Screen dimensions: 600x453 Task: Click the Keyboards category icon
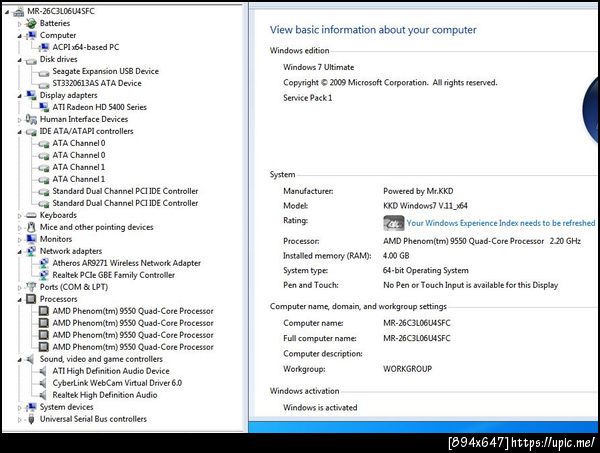(31, 215)
